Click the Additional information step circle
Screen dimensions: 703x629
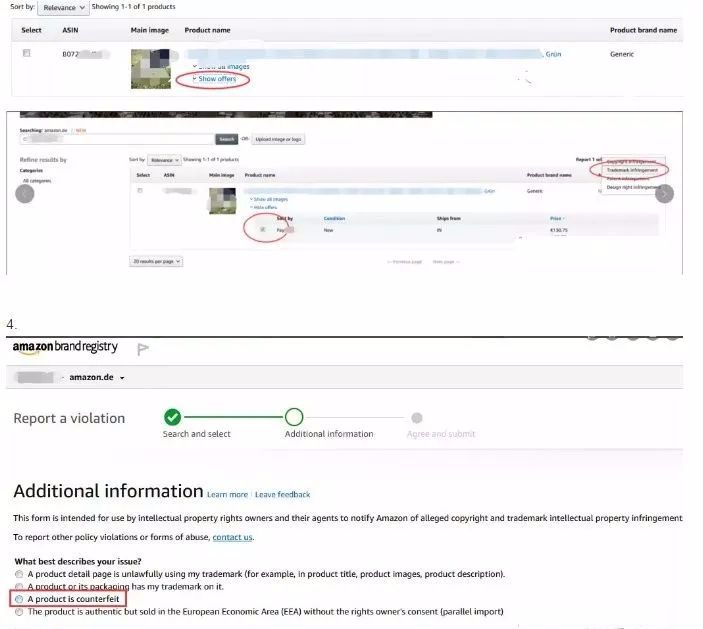coord(294,417)
